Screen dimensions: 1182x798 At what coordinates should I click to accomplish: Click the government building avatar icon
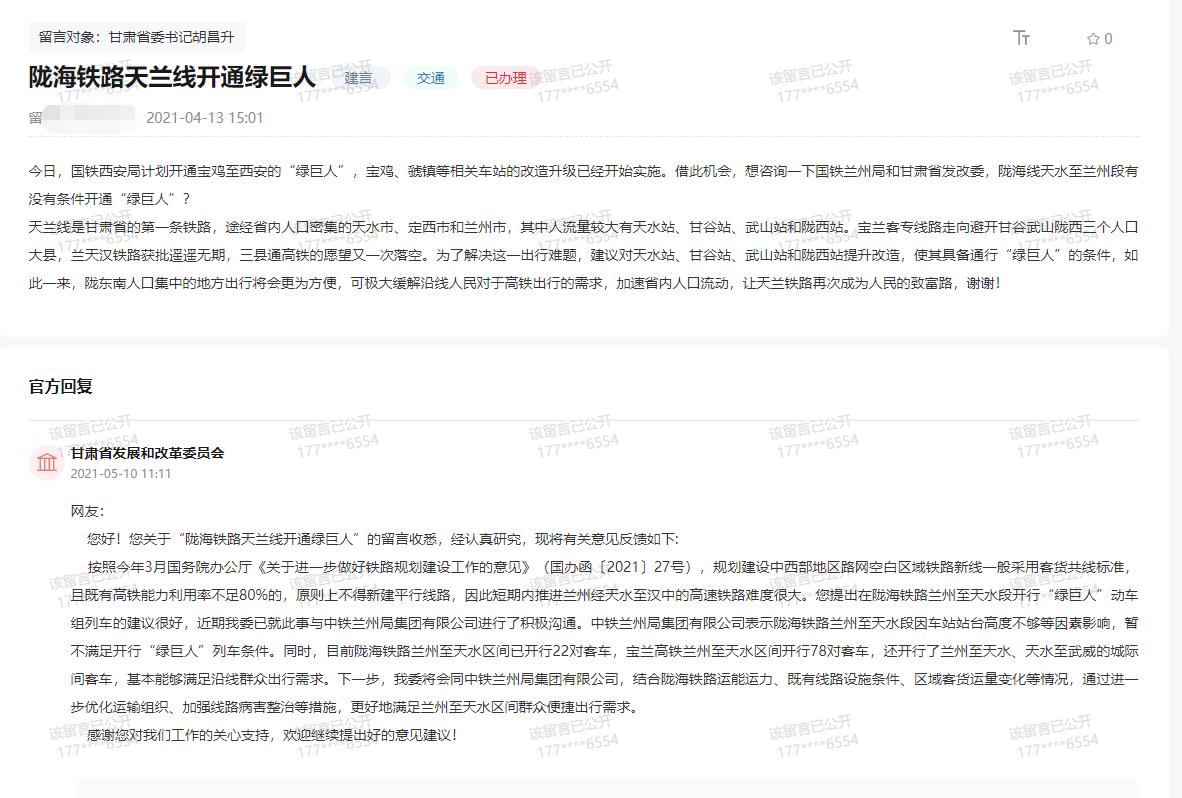point(47,462)
